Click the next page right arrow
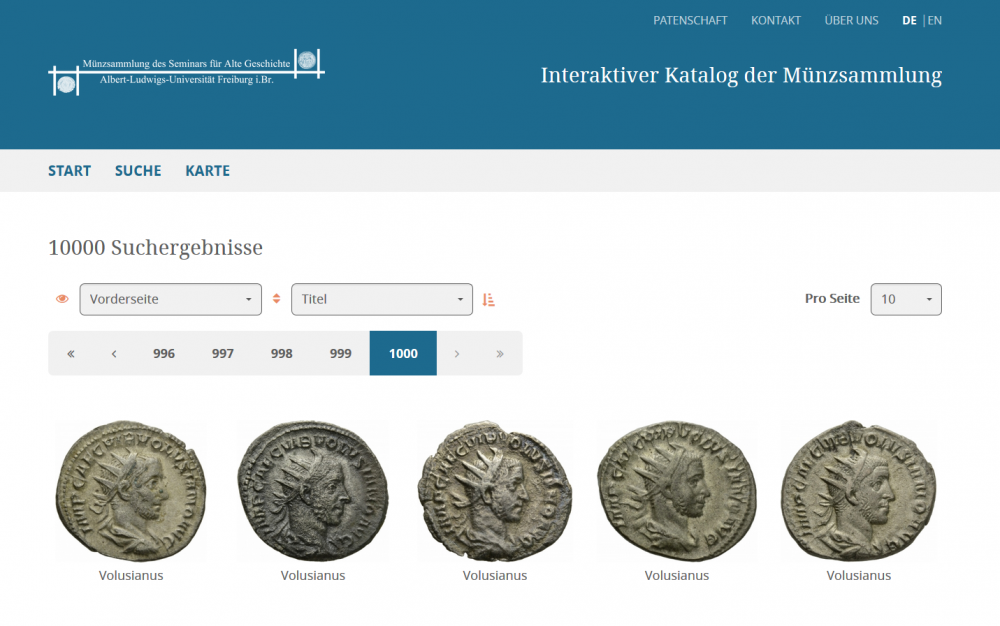The image size is (1000, 626). [457, 353]
